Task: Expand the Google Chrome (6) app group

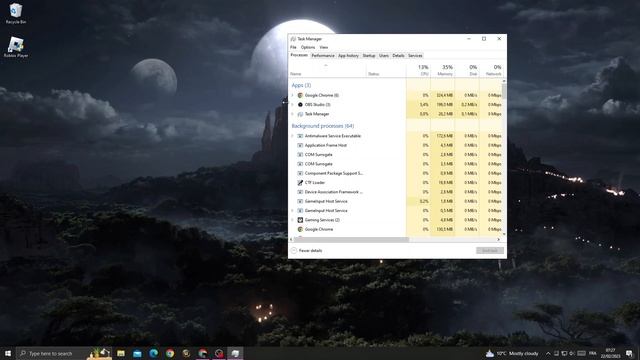Action: tap(292, 95)
